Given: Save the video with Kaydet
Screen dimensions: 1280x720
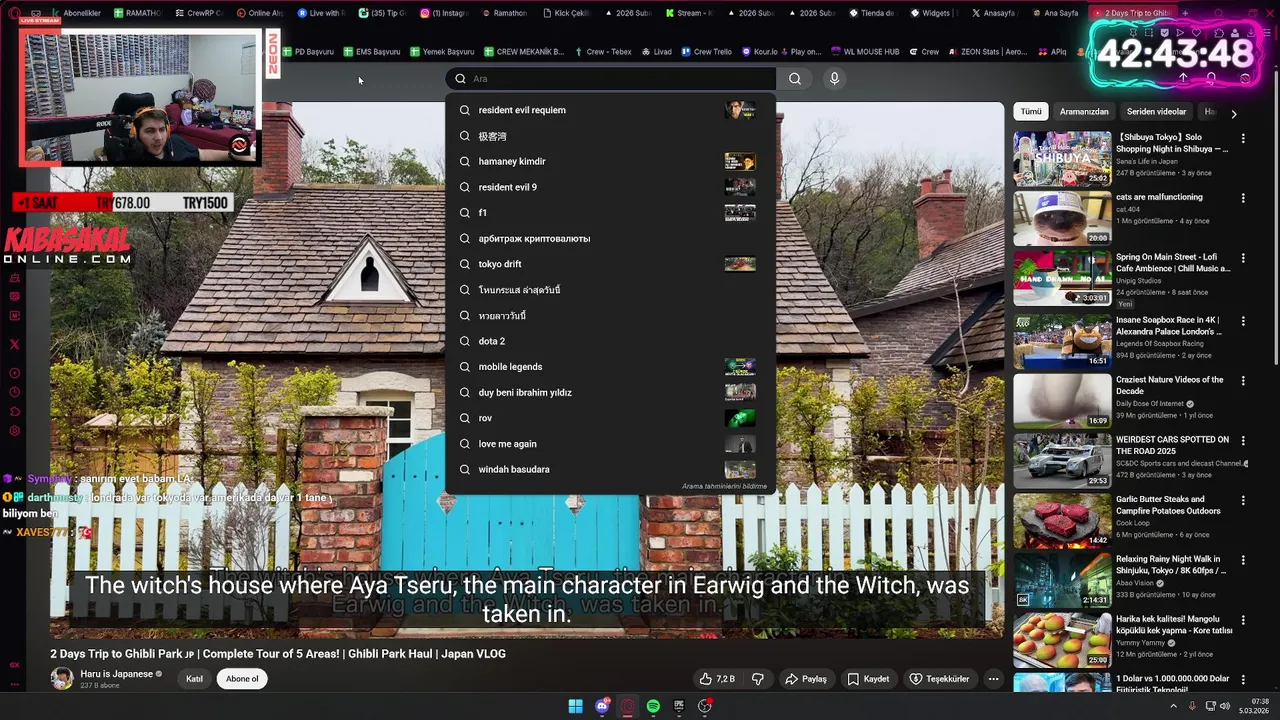Looking at the screenshot, I should click(868, 679).
